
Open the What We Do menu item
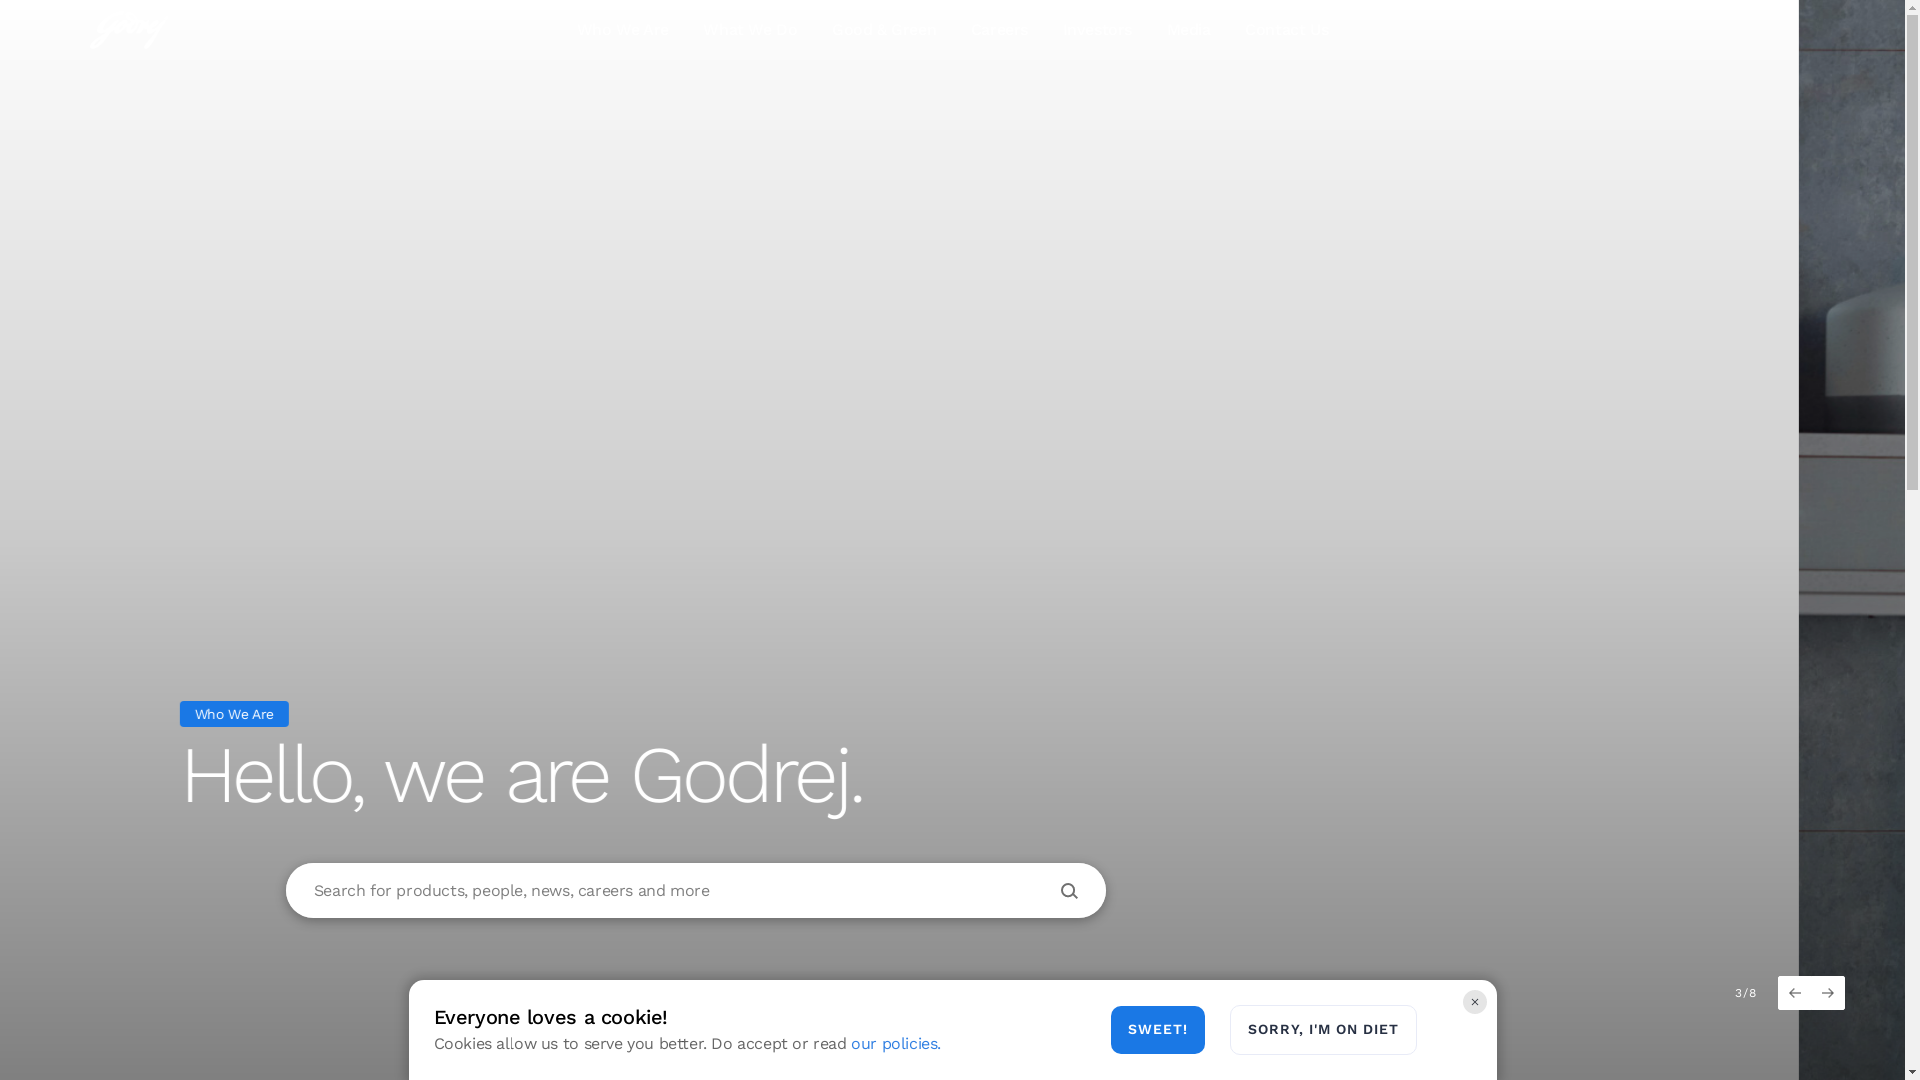click(749, 31)
